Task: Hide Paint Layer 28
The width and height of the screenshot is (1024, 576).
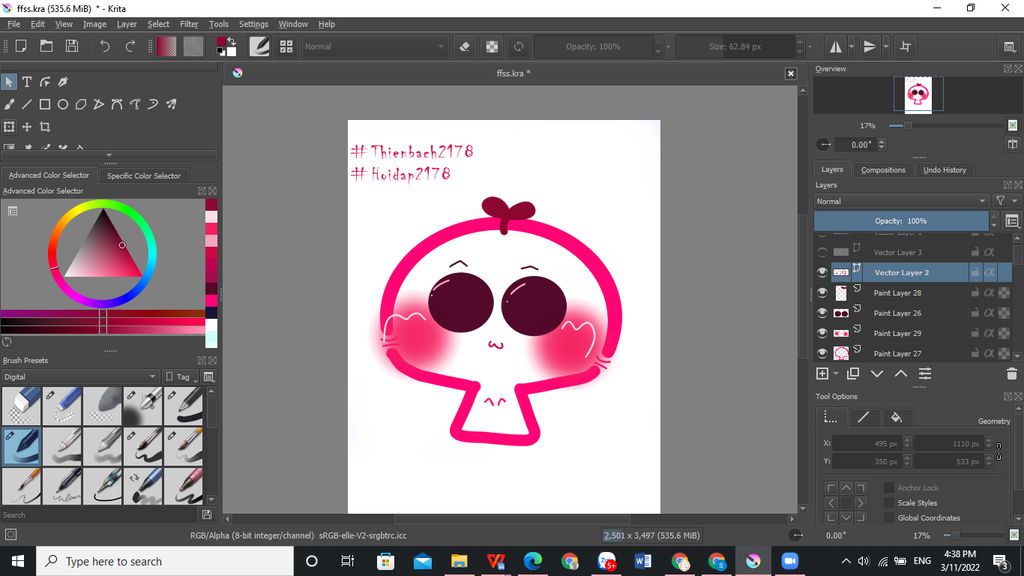Action: click(822, 293)
